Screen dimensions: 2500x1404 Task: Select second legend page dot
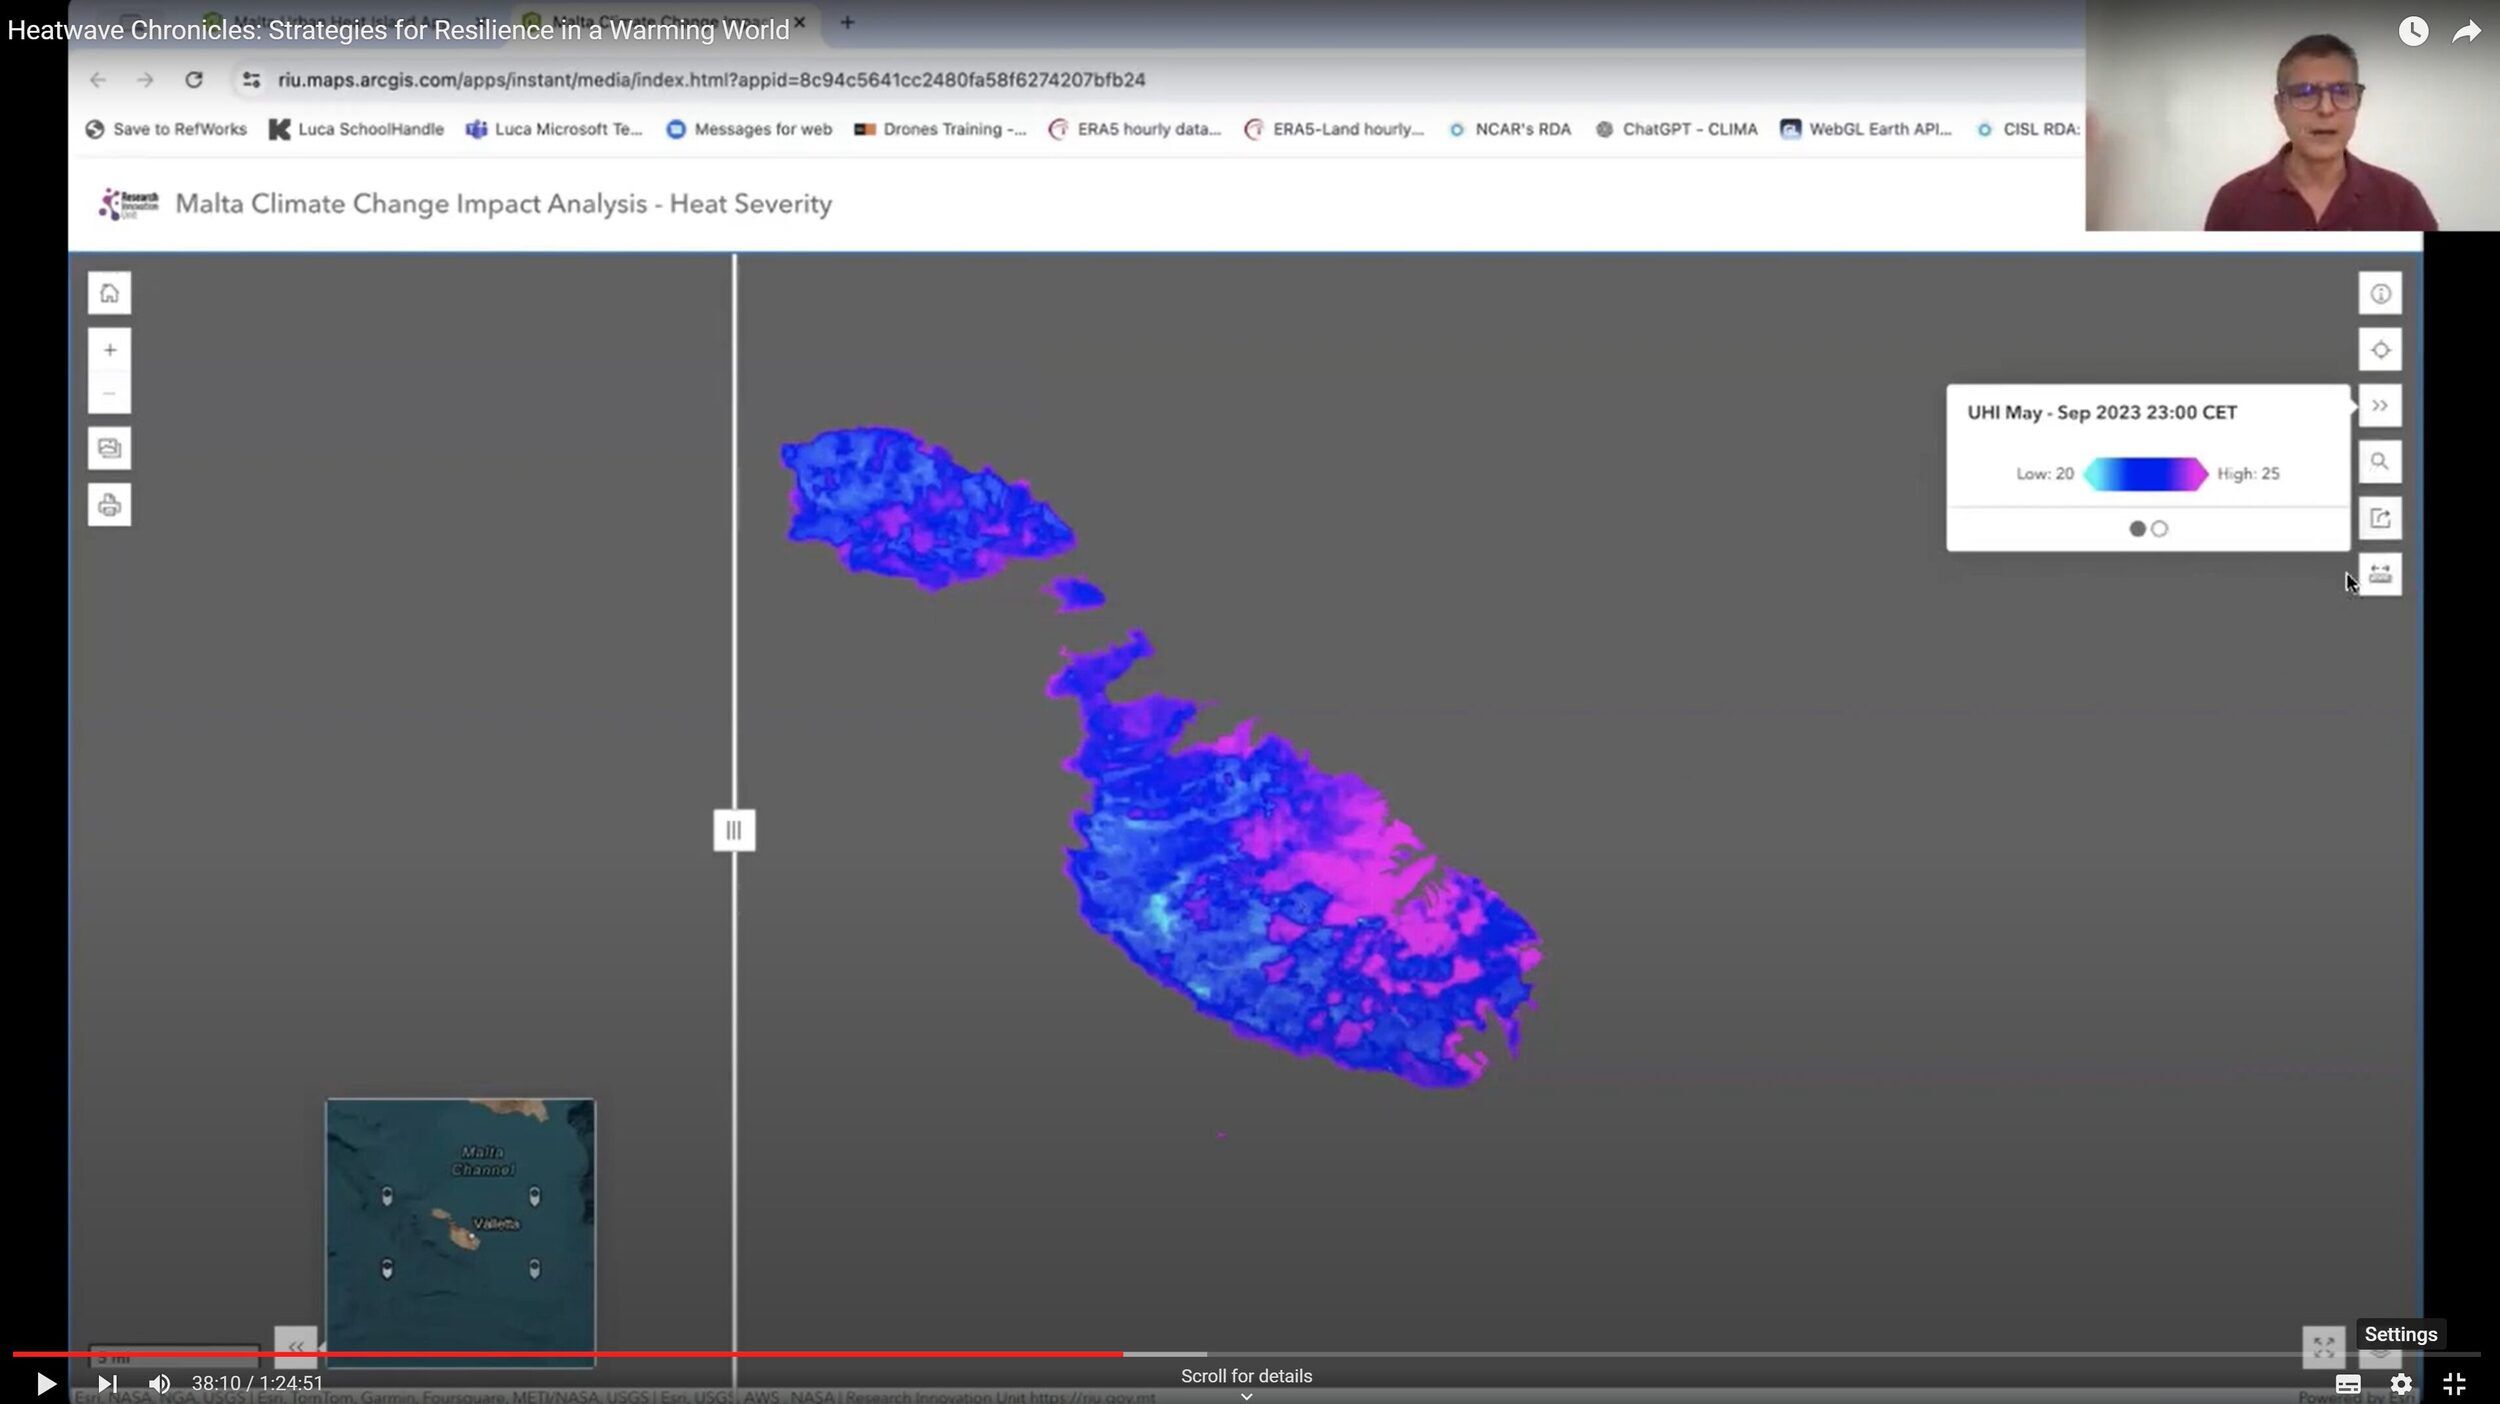[x=2159, y=529]
